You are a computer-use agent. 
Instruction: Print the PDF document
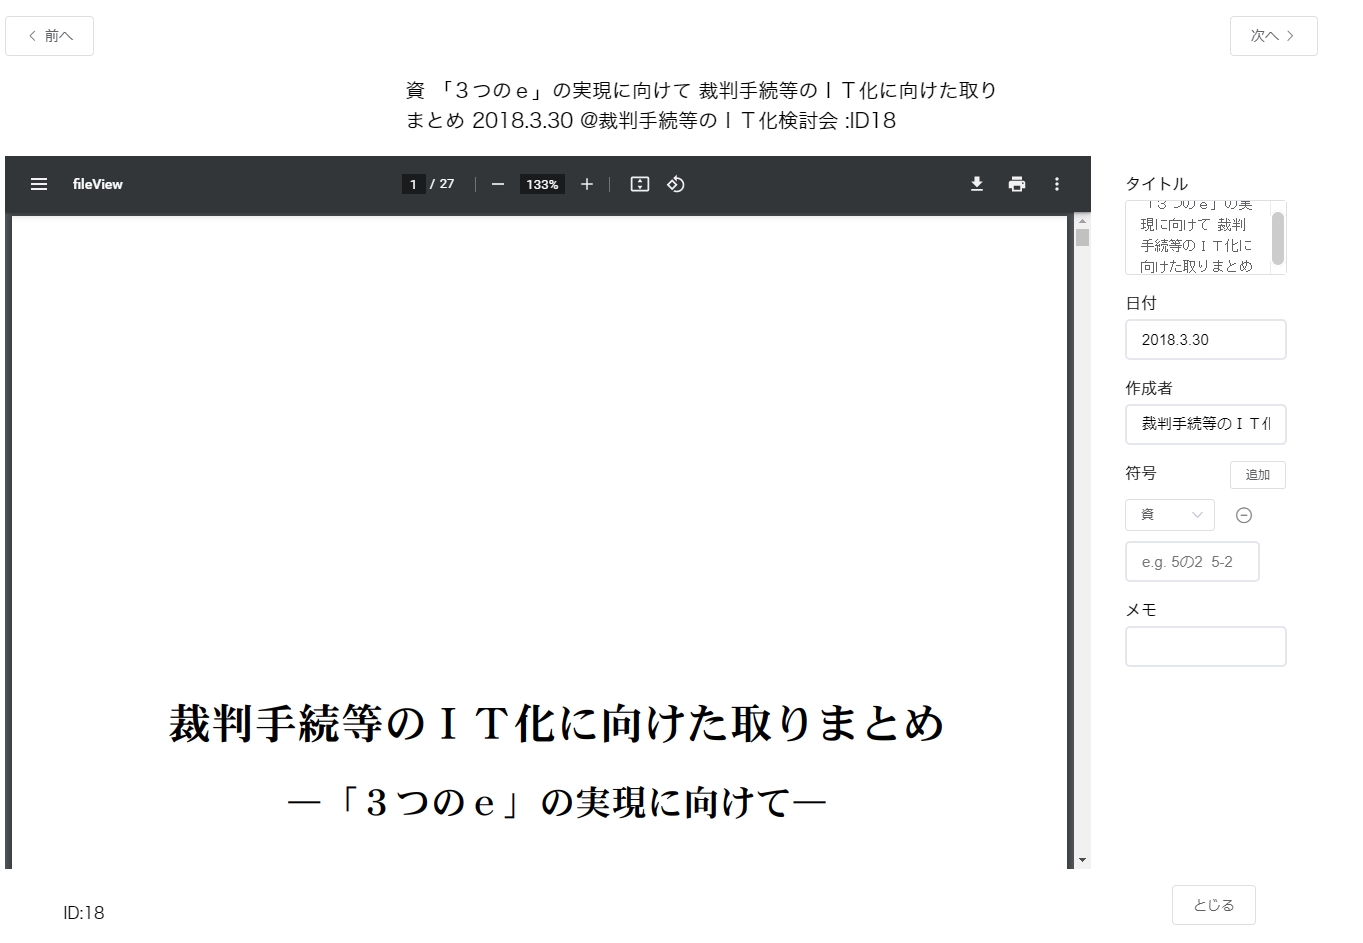pos(1017,184)
